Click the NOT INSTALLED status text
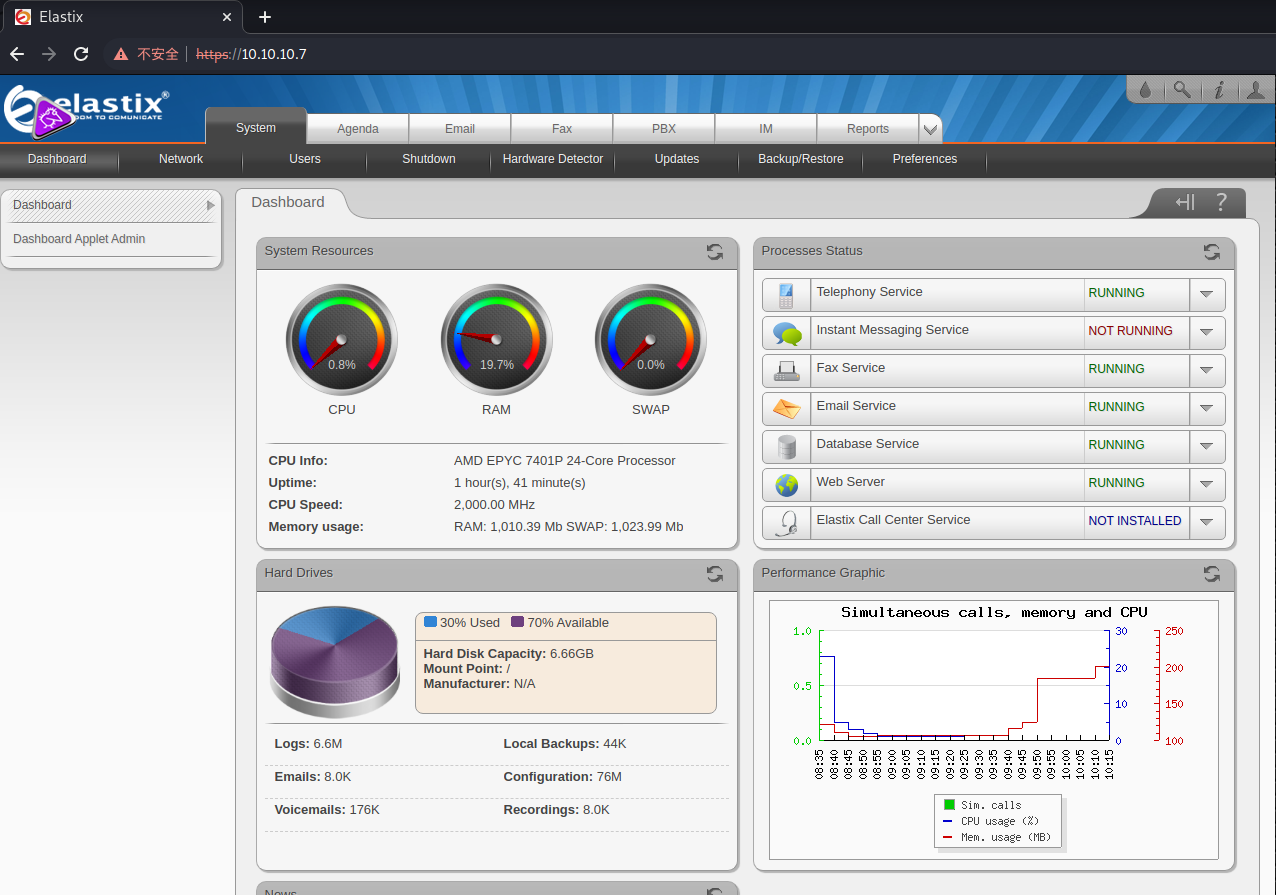Screen dimensions: 1276x895 point(1135,521)
